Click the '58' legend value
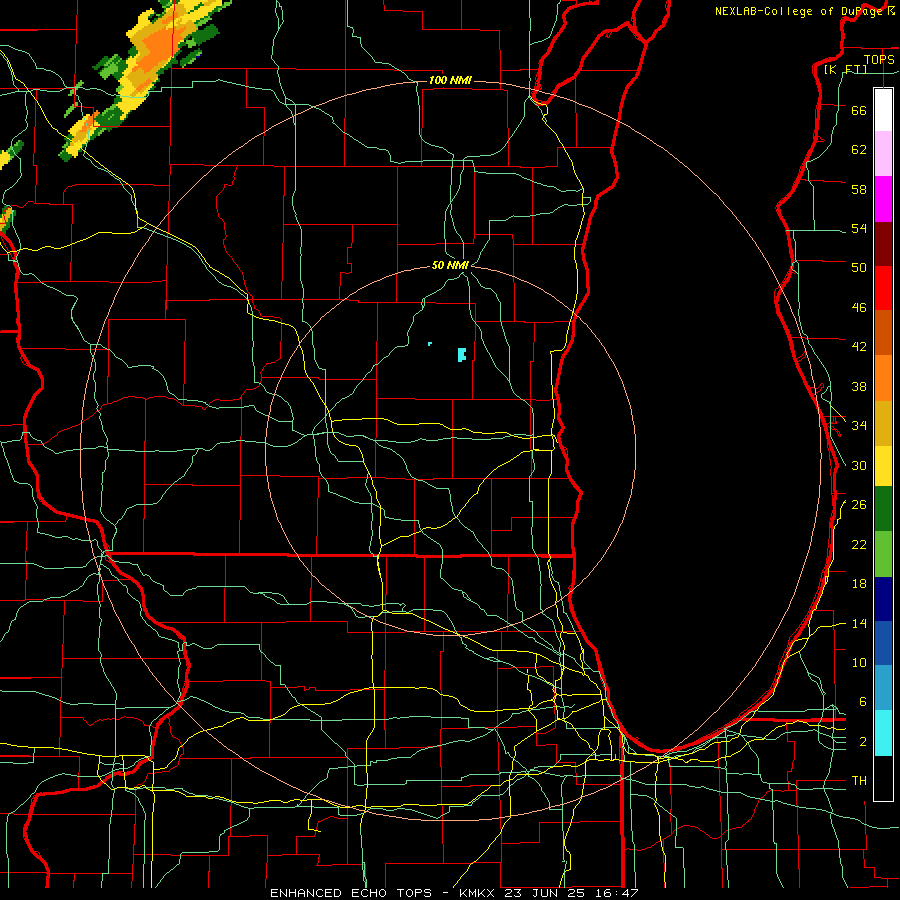The width and height of the screenshot is (900, 900). (x=859, y=189)
